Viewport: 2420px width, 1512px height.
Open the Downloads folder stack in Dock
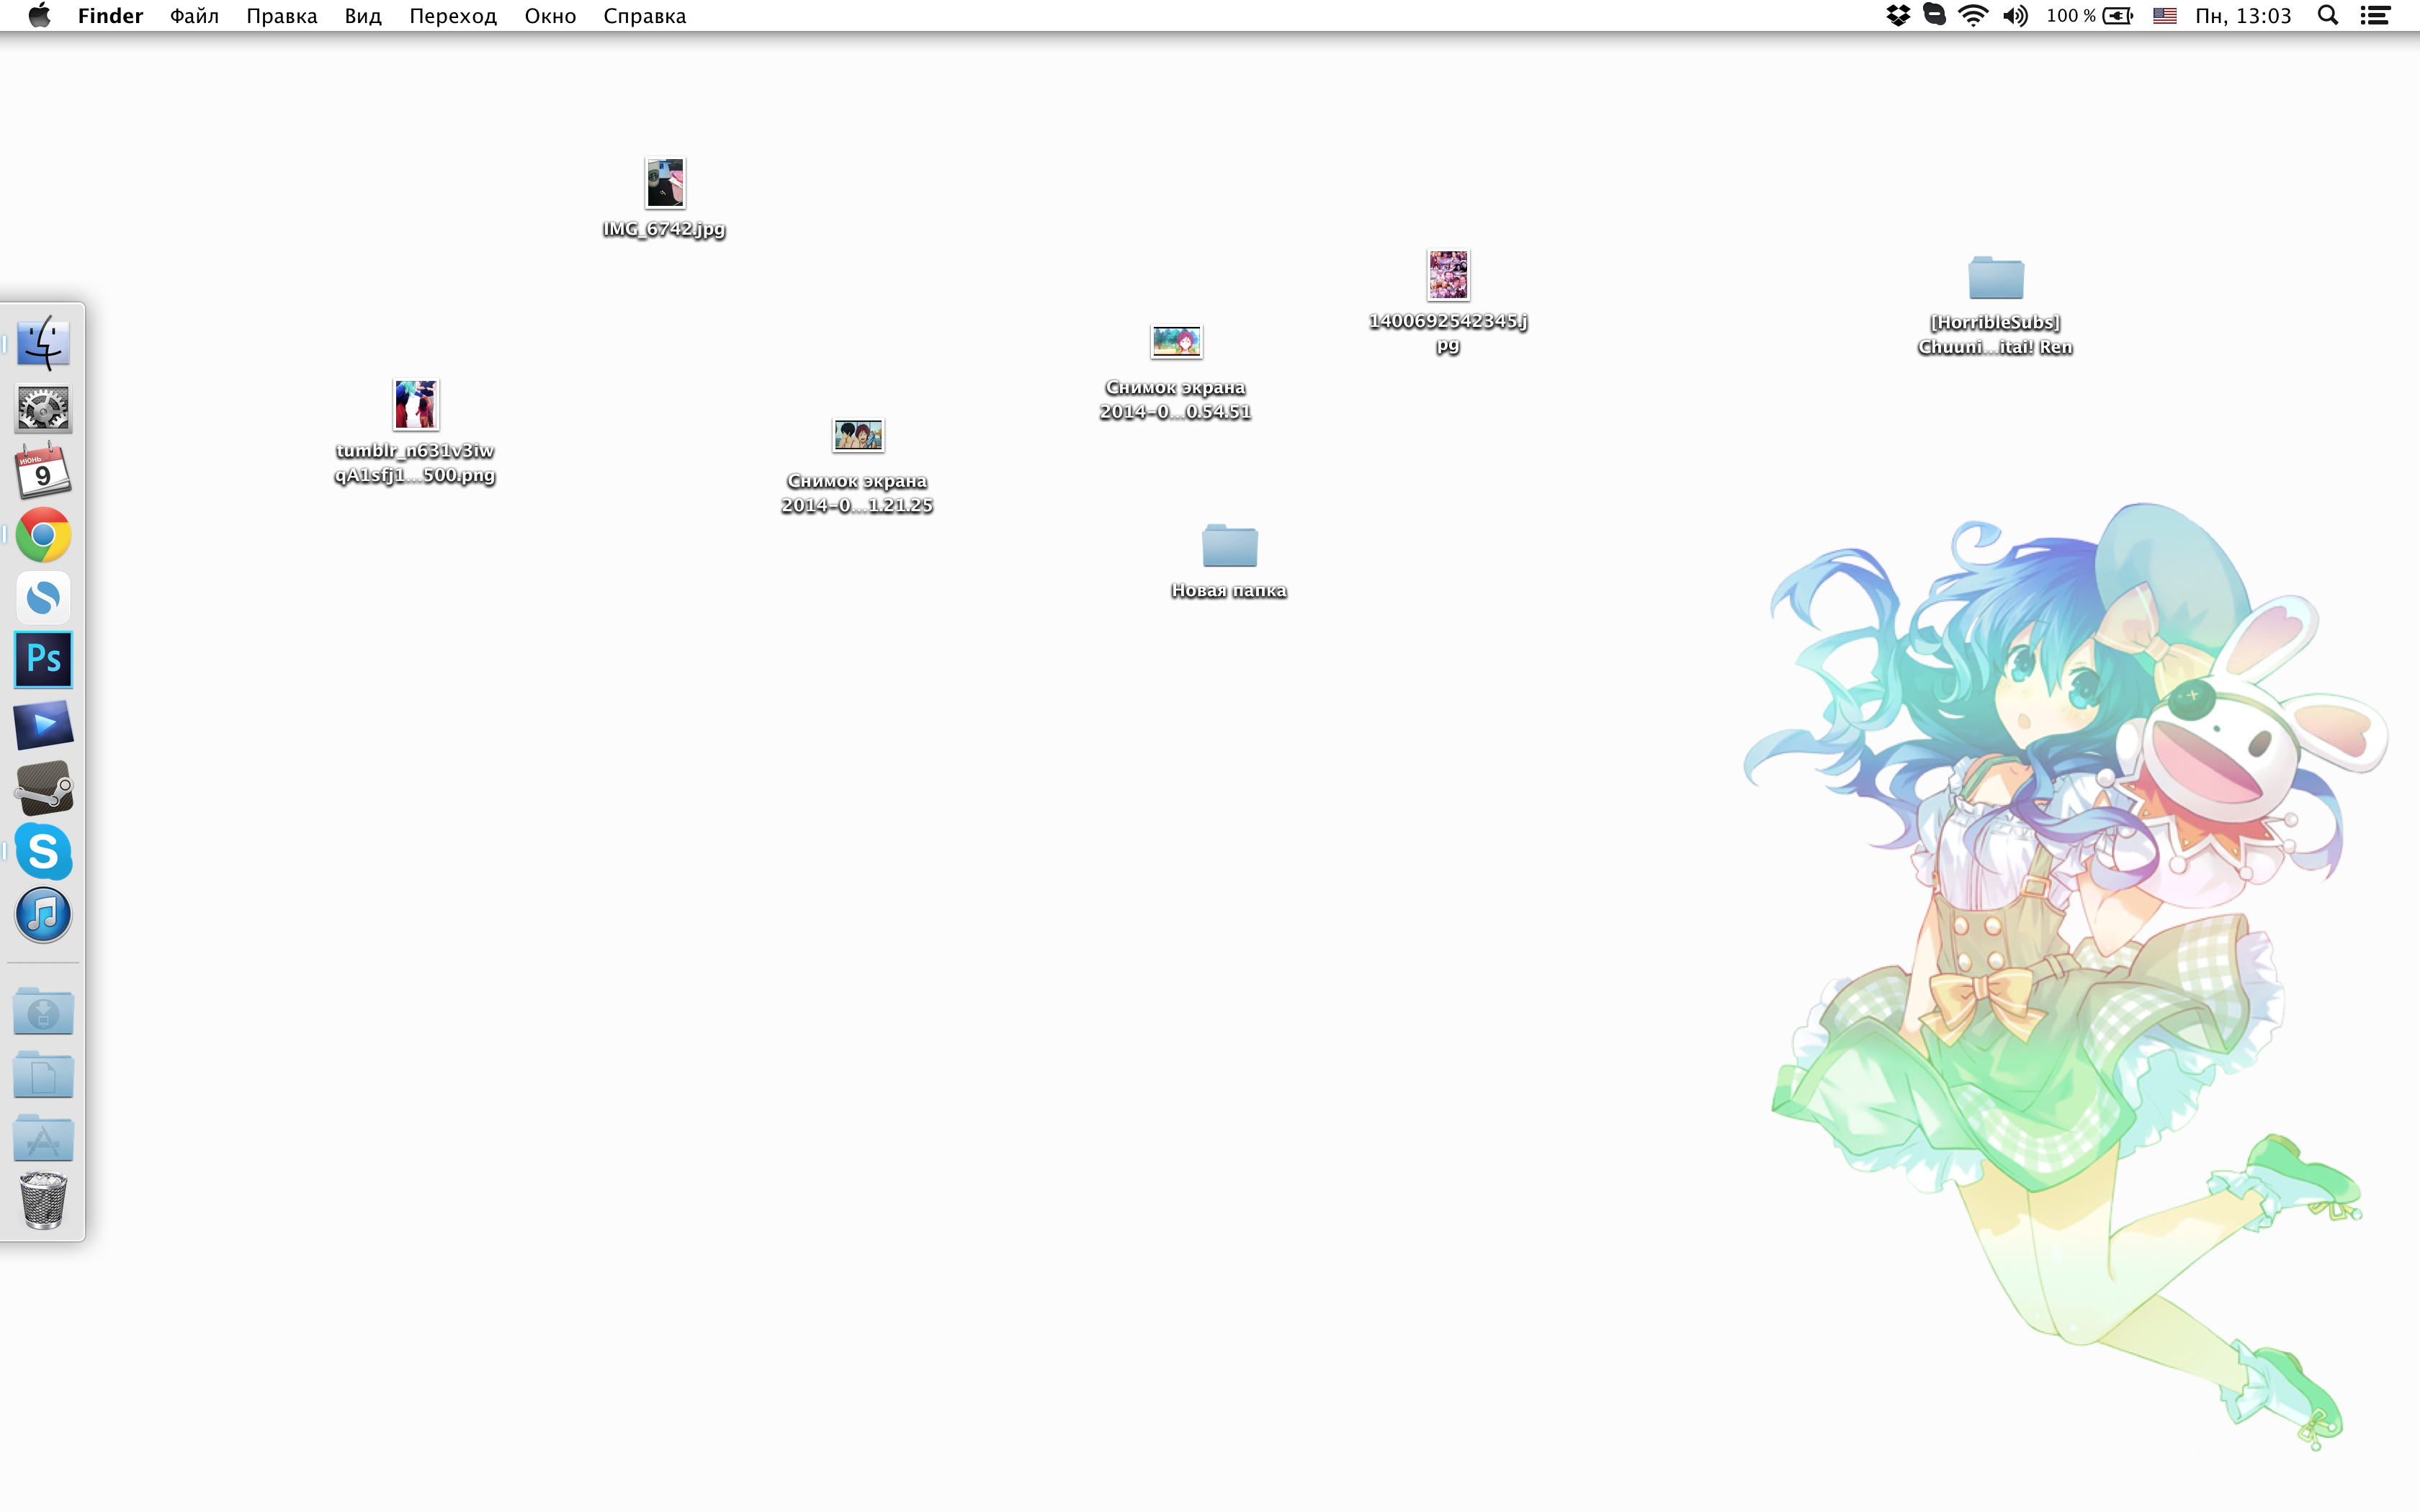pyautogui.click(x=43, y=1012)
